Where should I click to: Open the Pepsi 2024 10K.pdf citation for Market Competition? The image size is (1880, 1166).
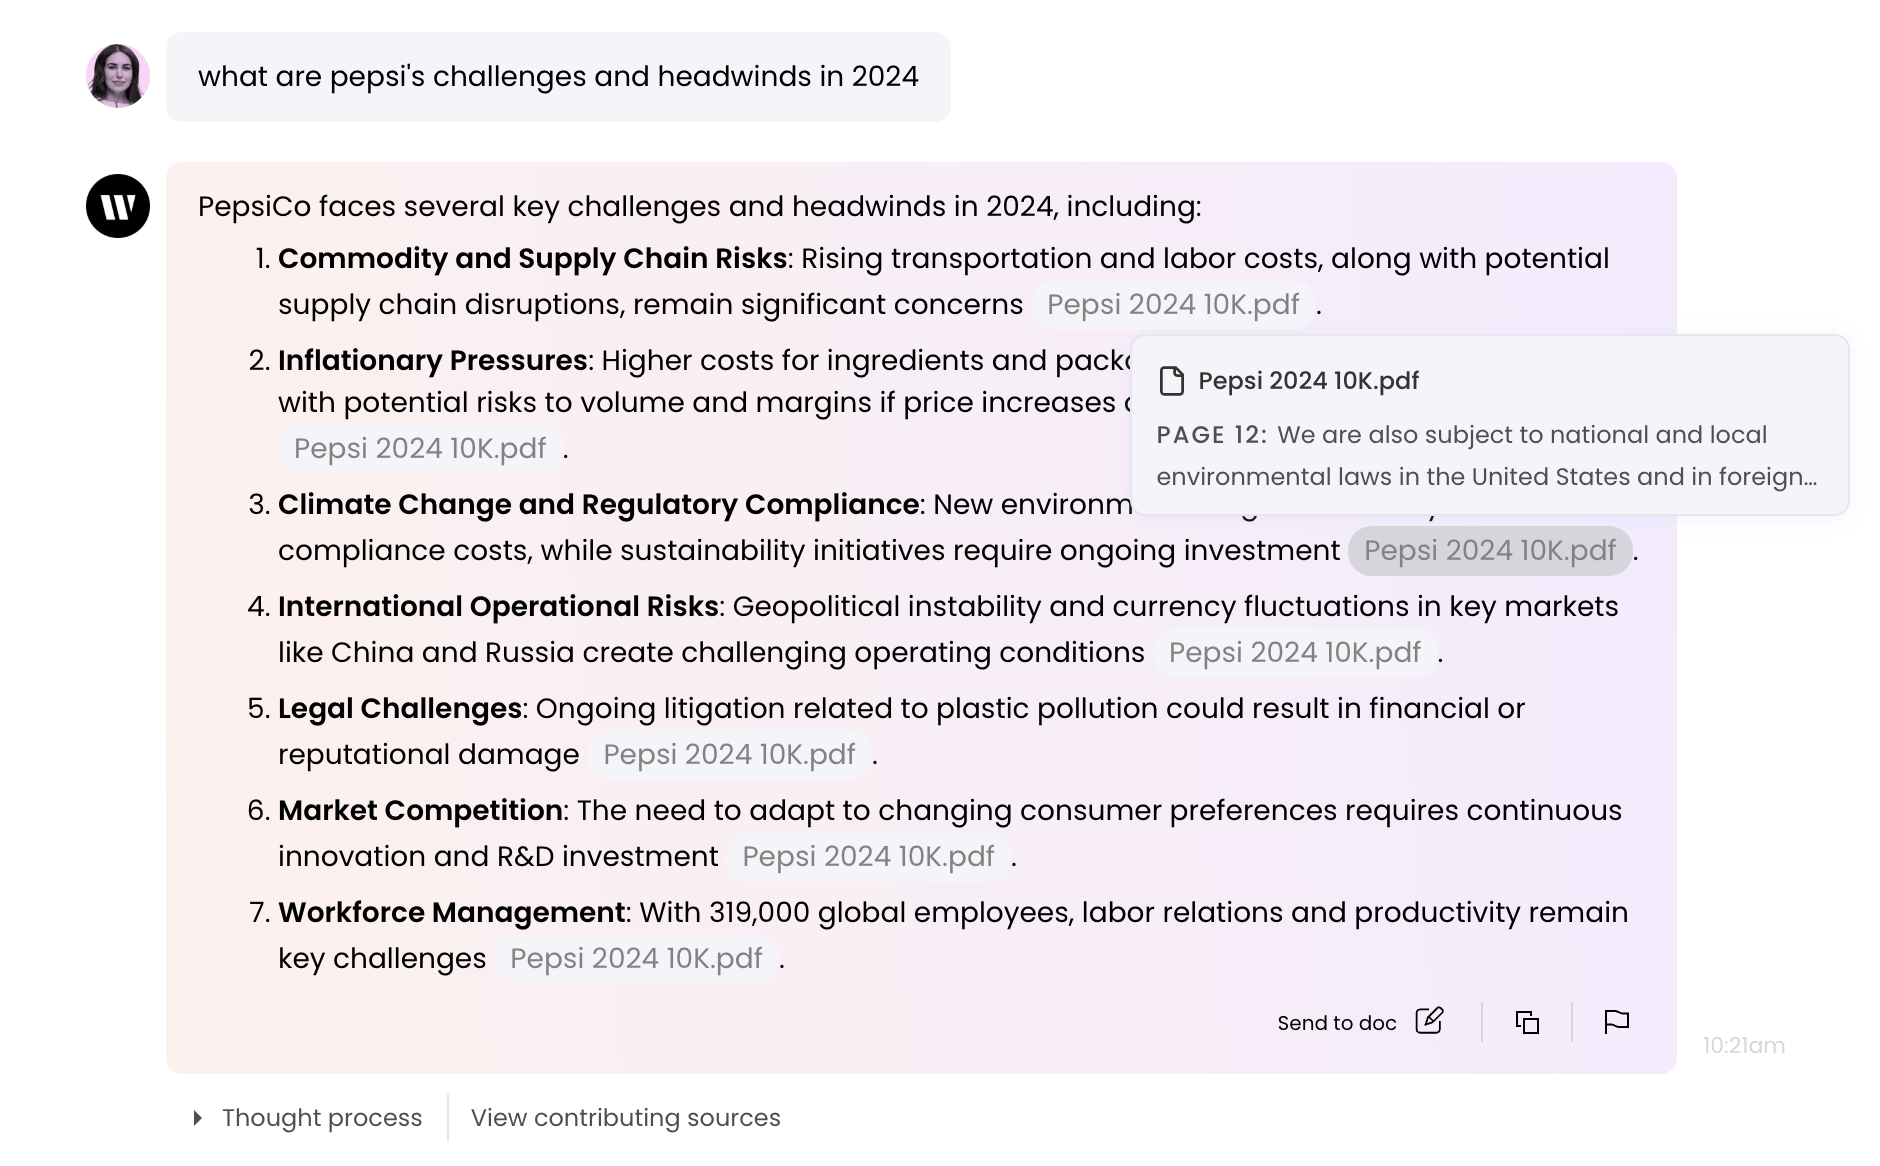tap(868, 856)
